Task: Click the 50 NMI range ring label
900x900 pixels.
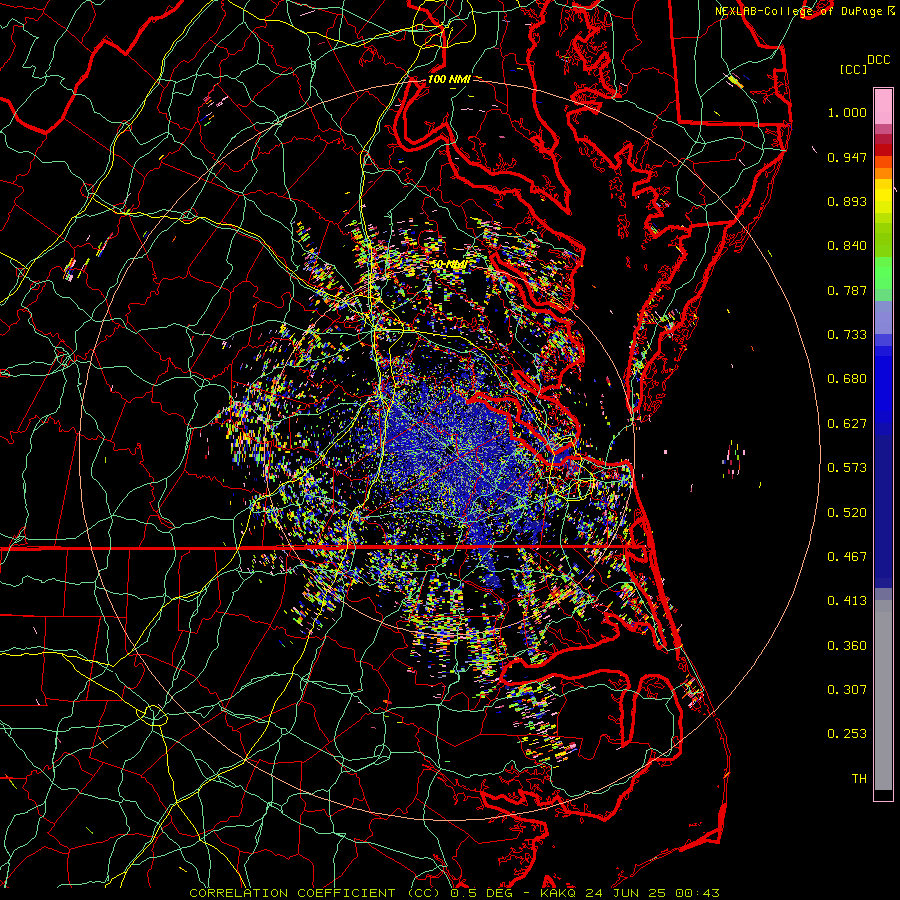Action: (448, 265)
